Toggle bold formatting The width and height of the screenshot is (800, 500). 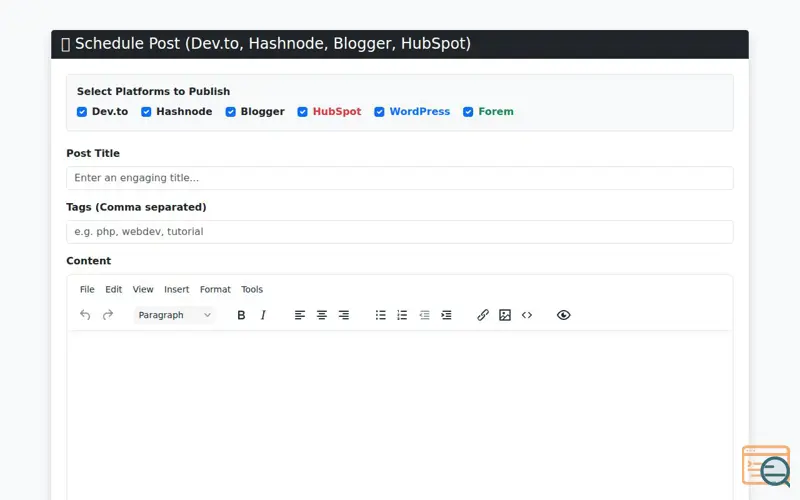pyautogui.click(x=241, y=315)
